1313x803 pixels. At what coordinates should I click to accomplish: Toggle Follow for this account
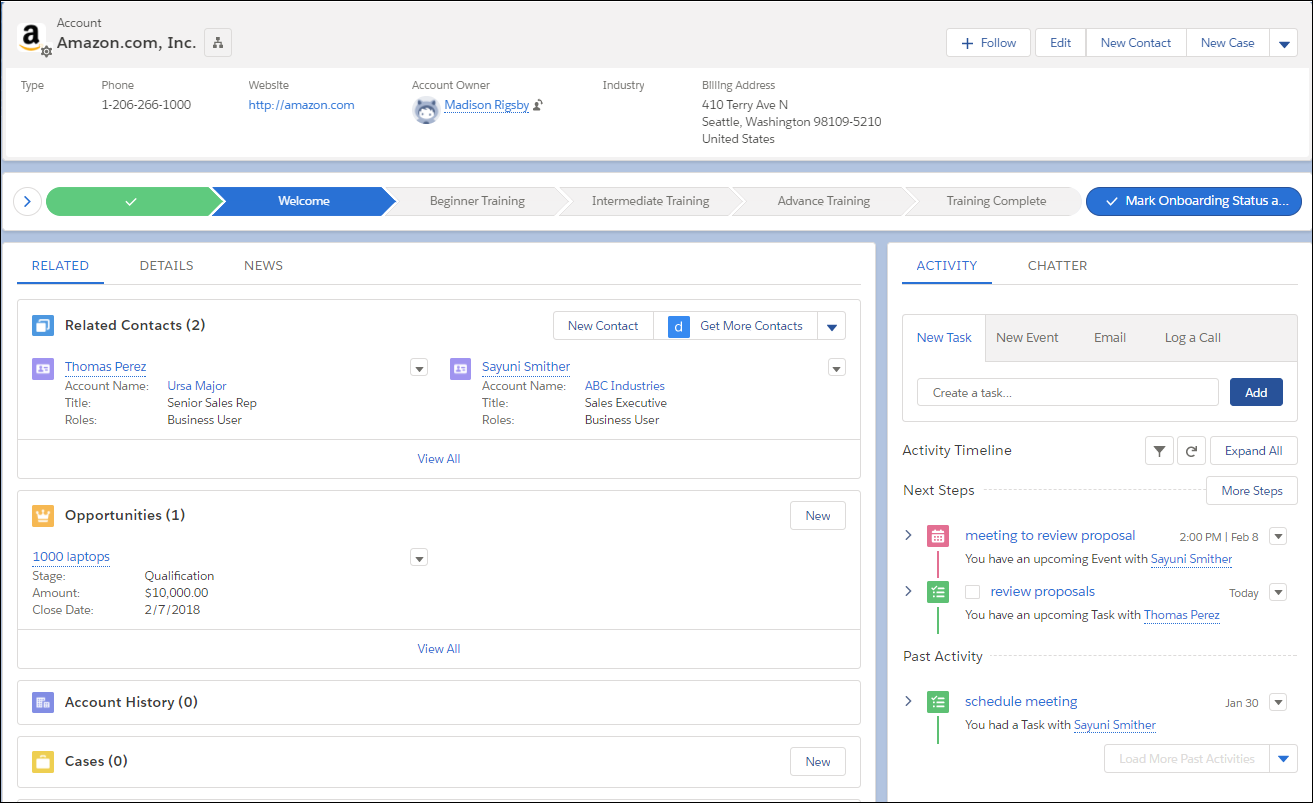pyautogui.click(x=988, y=42)
